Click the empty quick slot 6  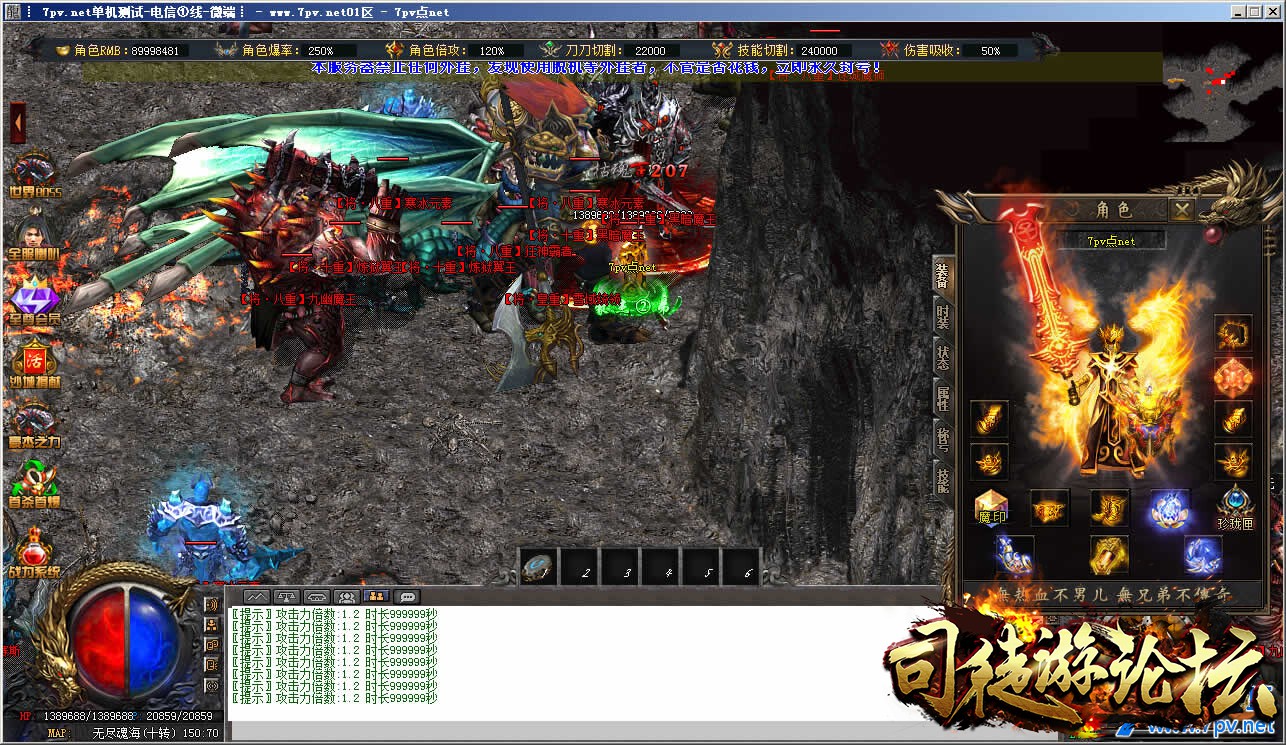coord(742,568)
